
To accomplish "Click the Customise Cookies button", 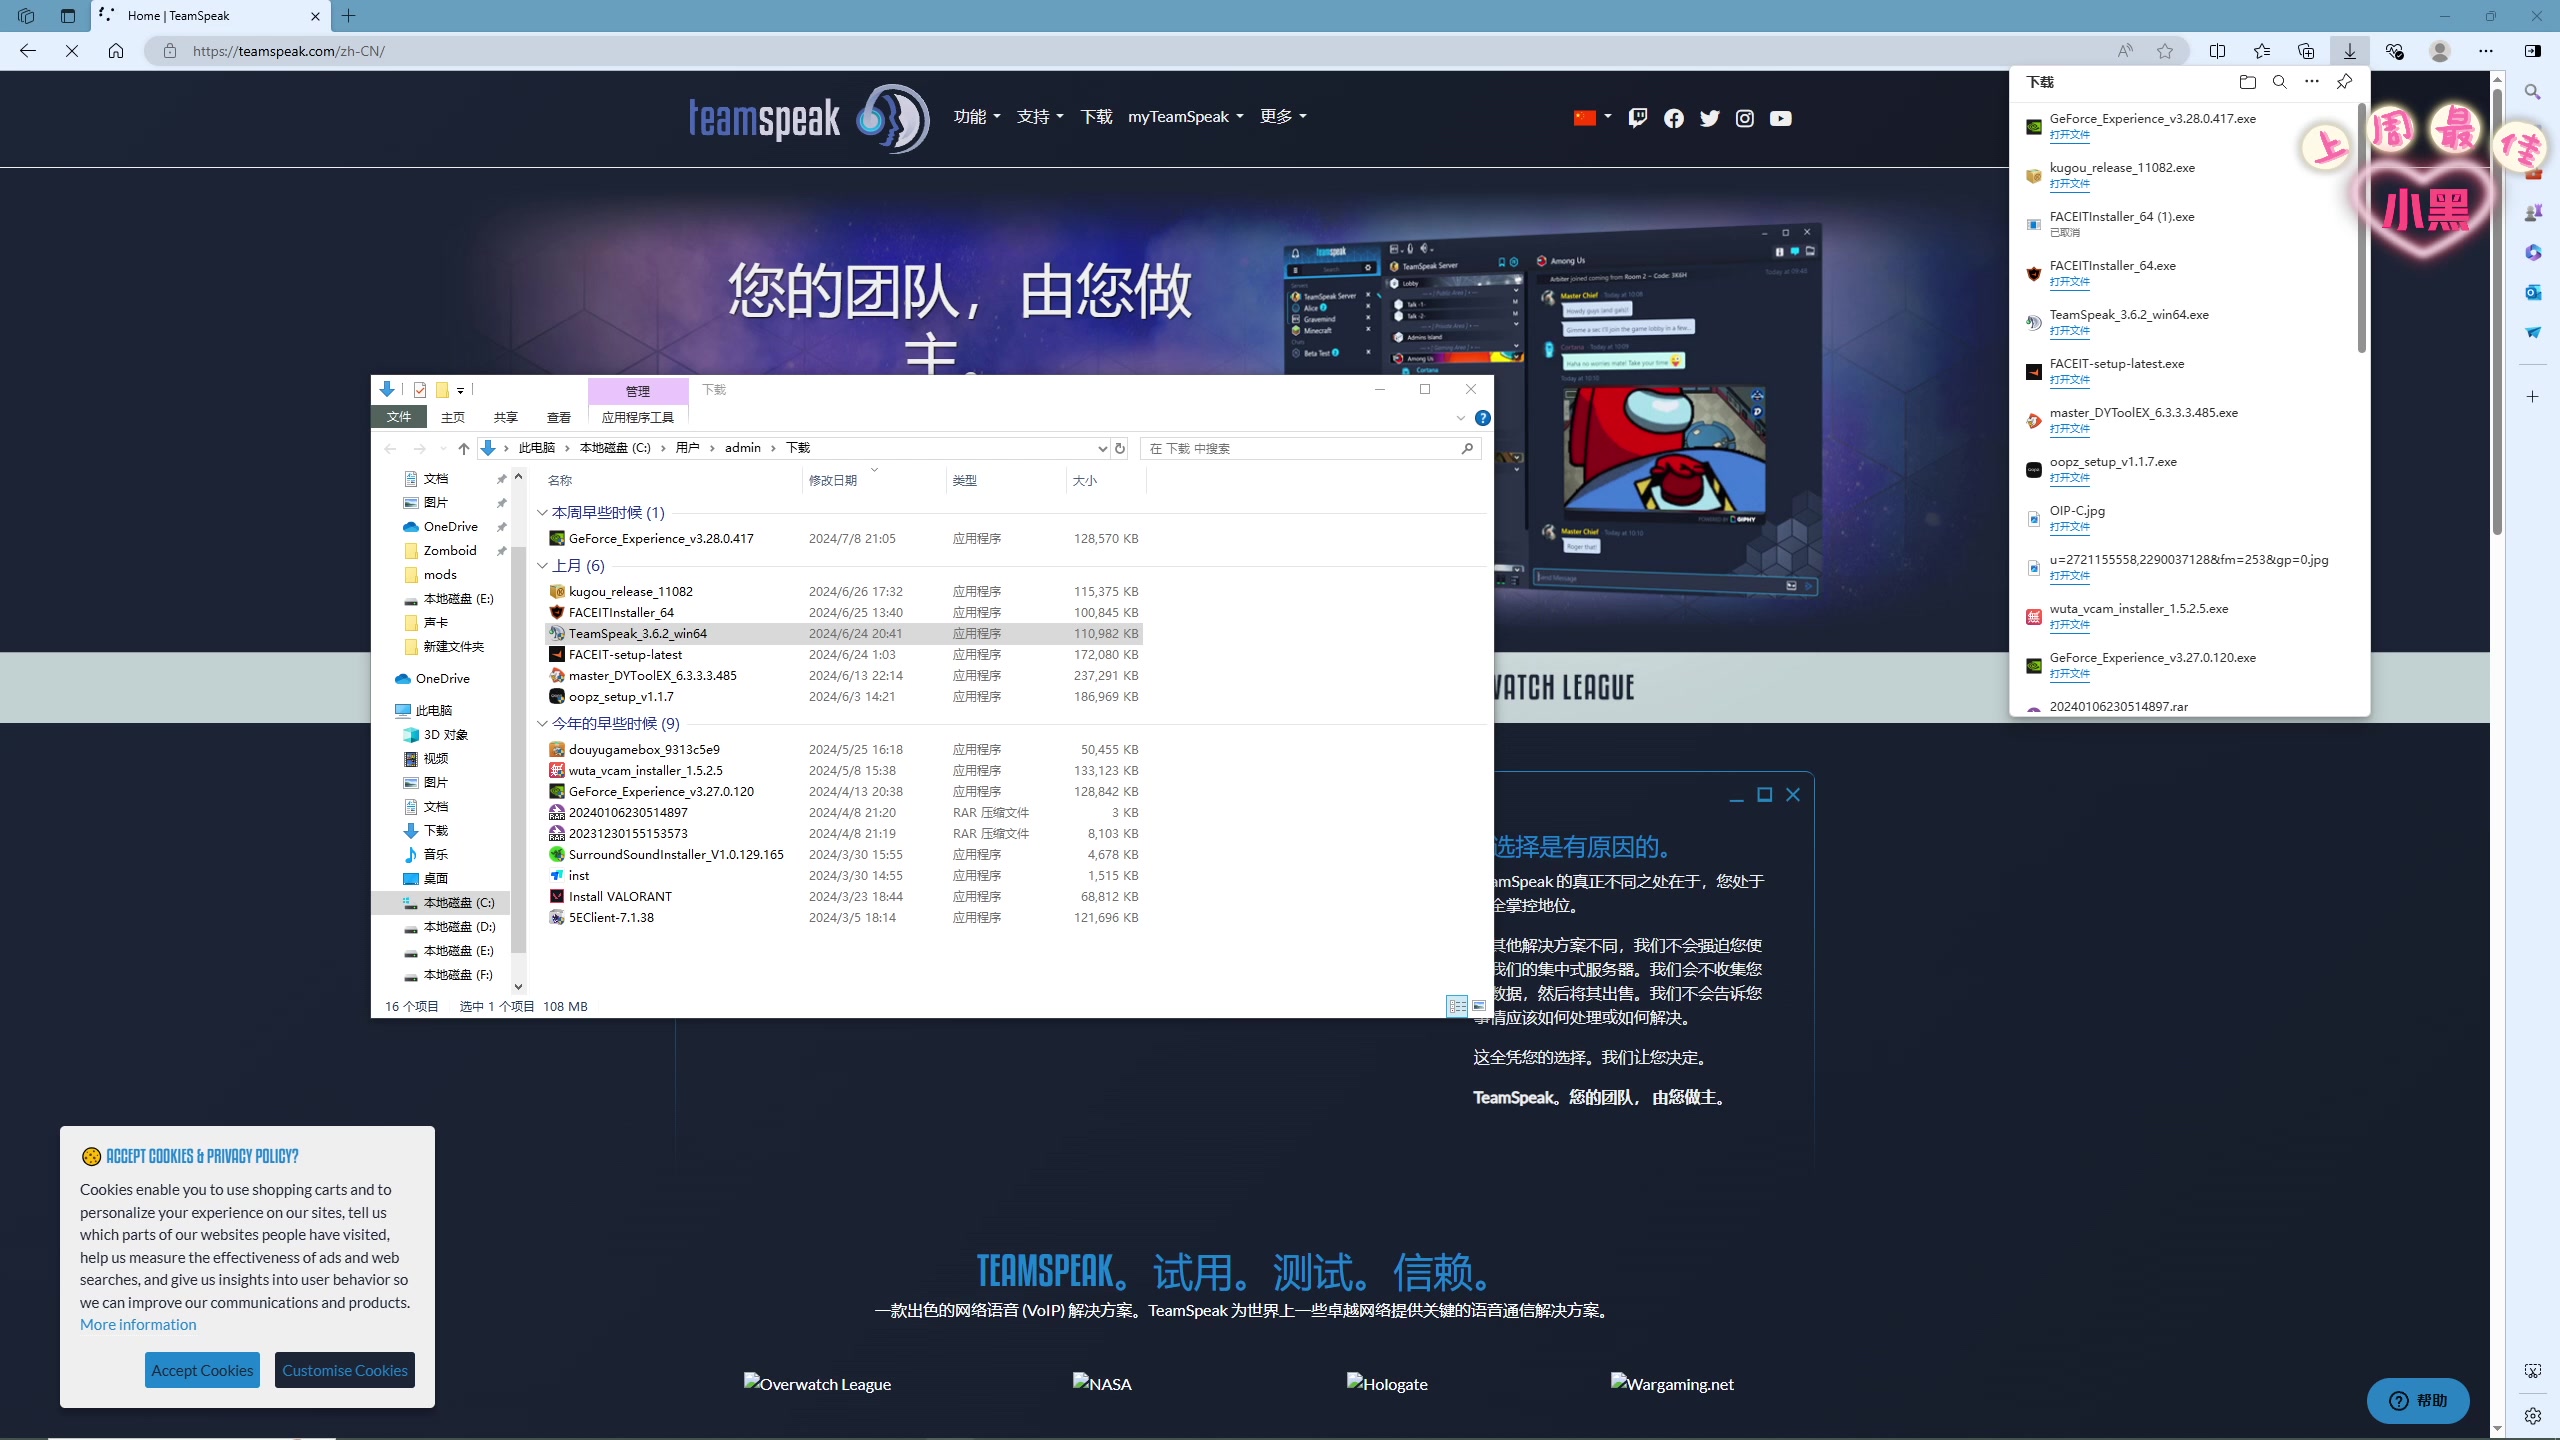I will 345,1370.
